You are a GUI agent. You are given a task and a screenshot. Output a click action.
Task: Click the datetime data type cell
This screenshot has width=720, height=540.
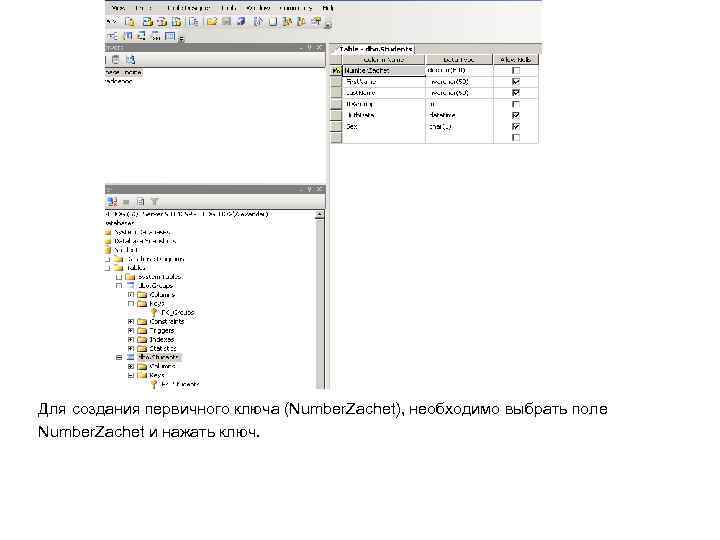point(459,115)
